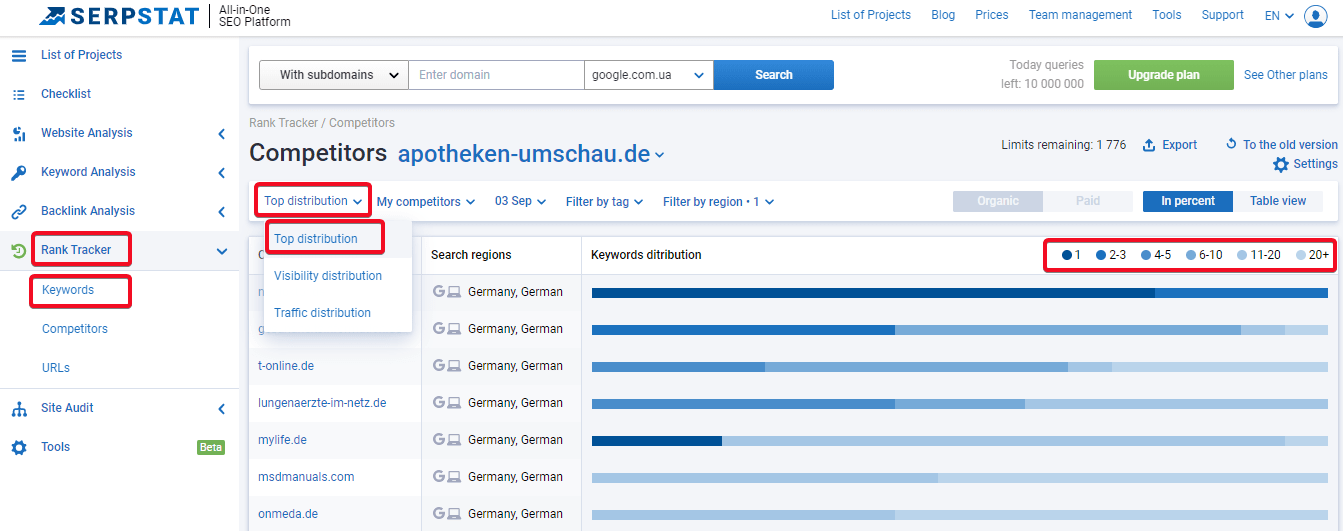Open the Prices link in header

coord(991,15)
